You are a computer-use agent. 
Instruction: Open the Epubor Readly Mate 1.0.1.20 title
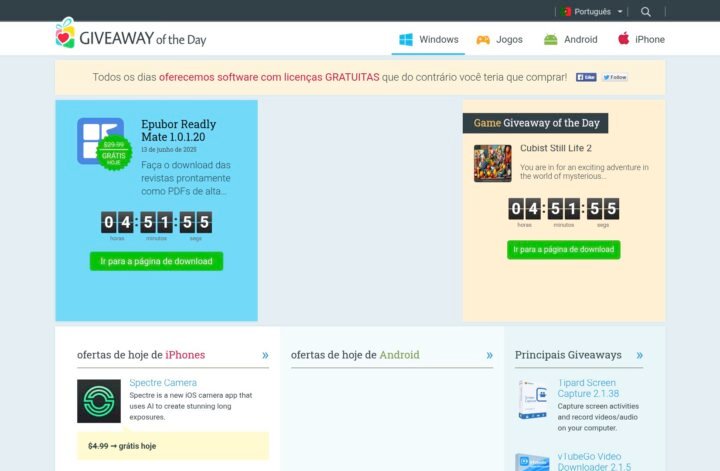pos(178,130)
